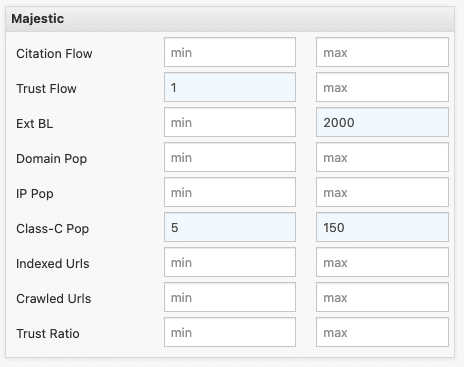Screen dimensions: 464x367
Task: Click the Indexed Urls max field
Action: click(x=382, y=262)
